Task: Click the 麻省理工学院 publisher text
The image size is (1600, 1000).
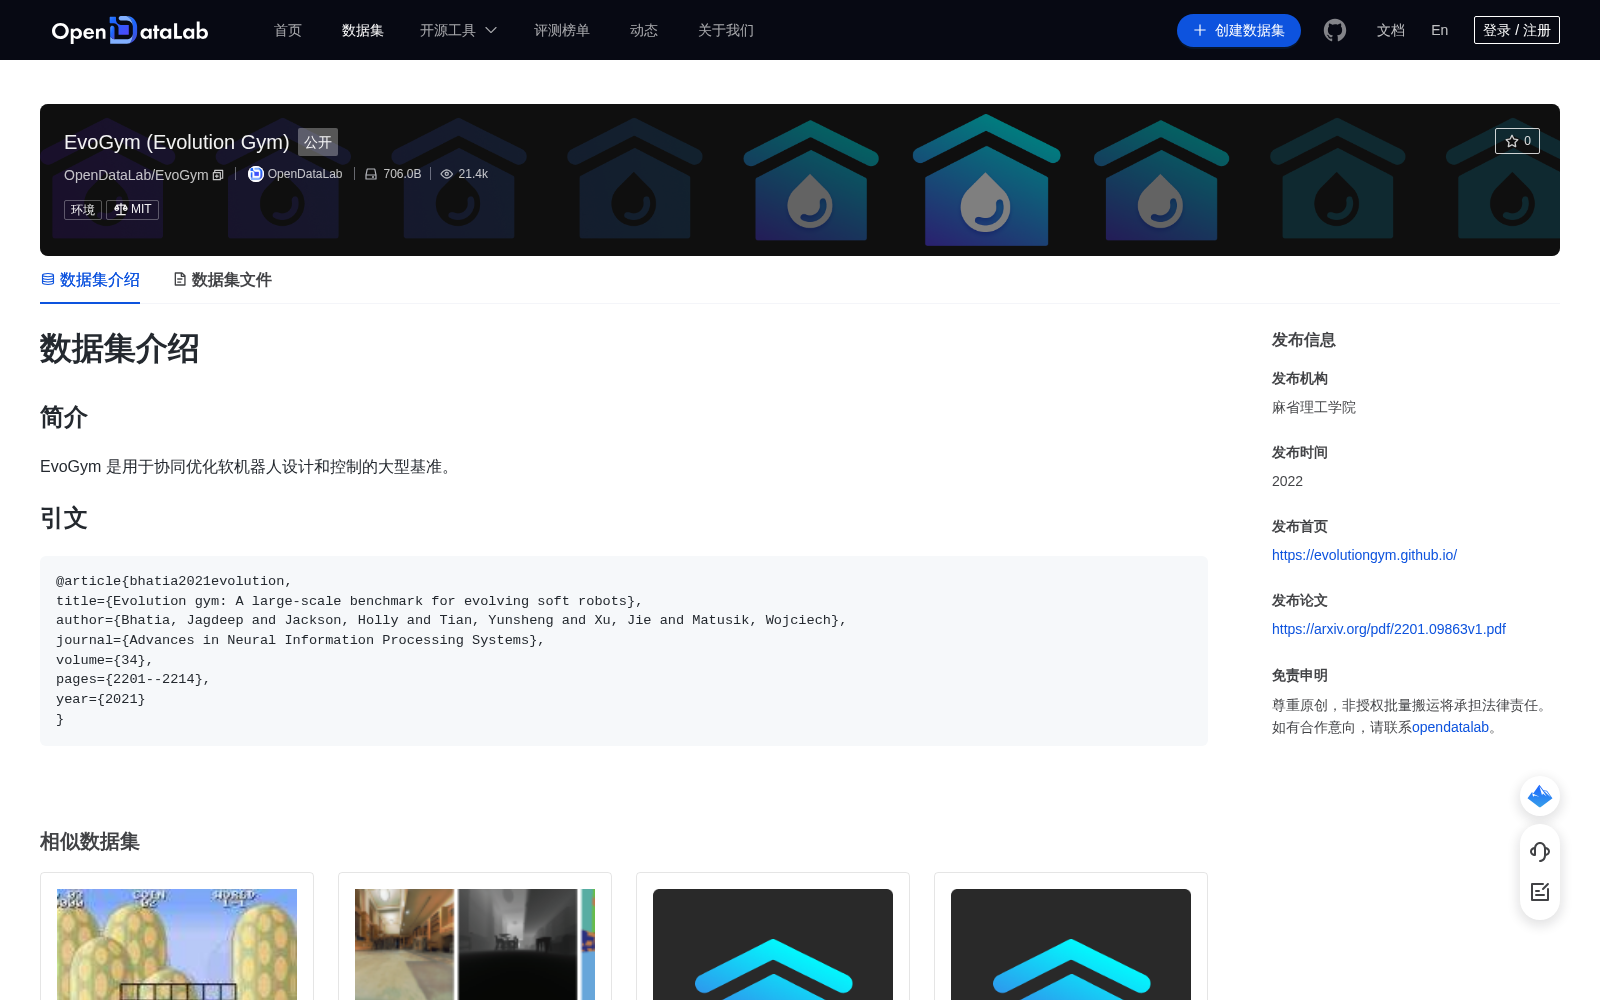Action: point(1314,407)
